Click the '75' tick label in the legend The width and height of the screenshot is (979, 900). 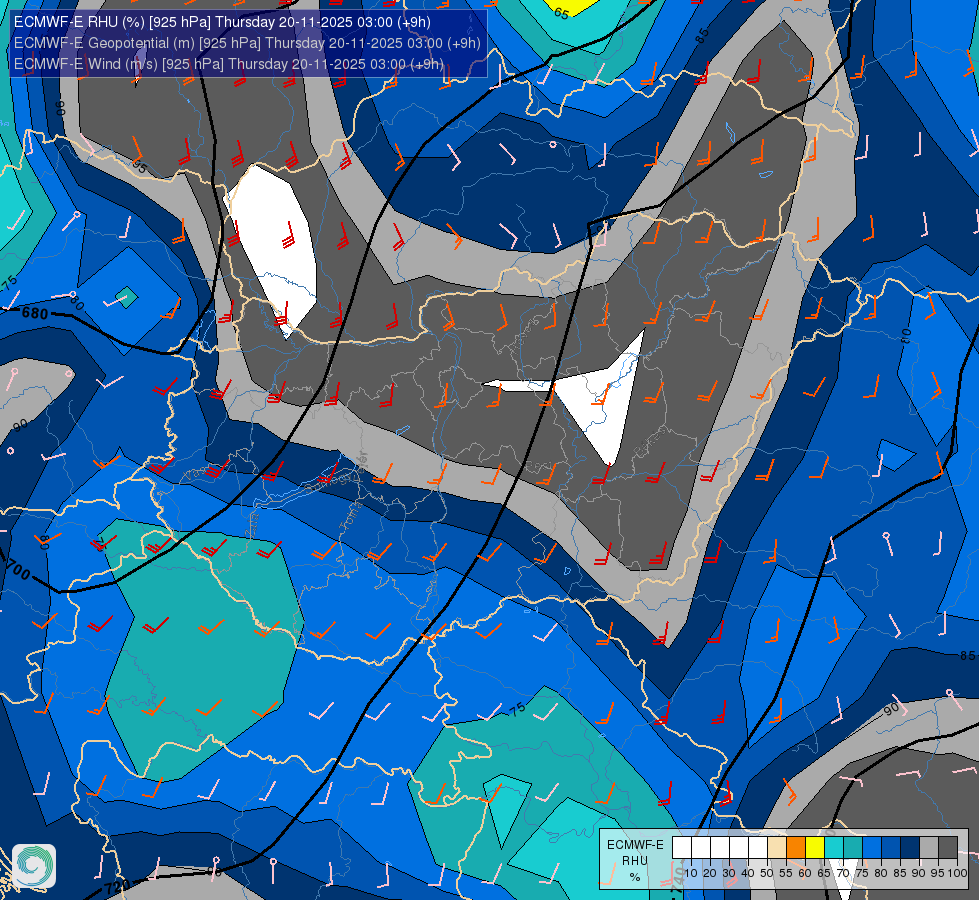click(862, 873)
